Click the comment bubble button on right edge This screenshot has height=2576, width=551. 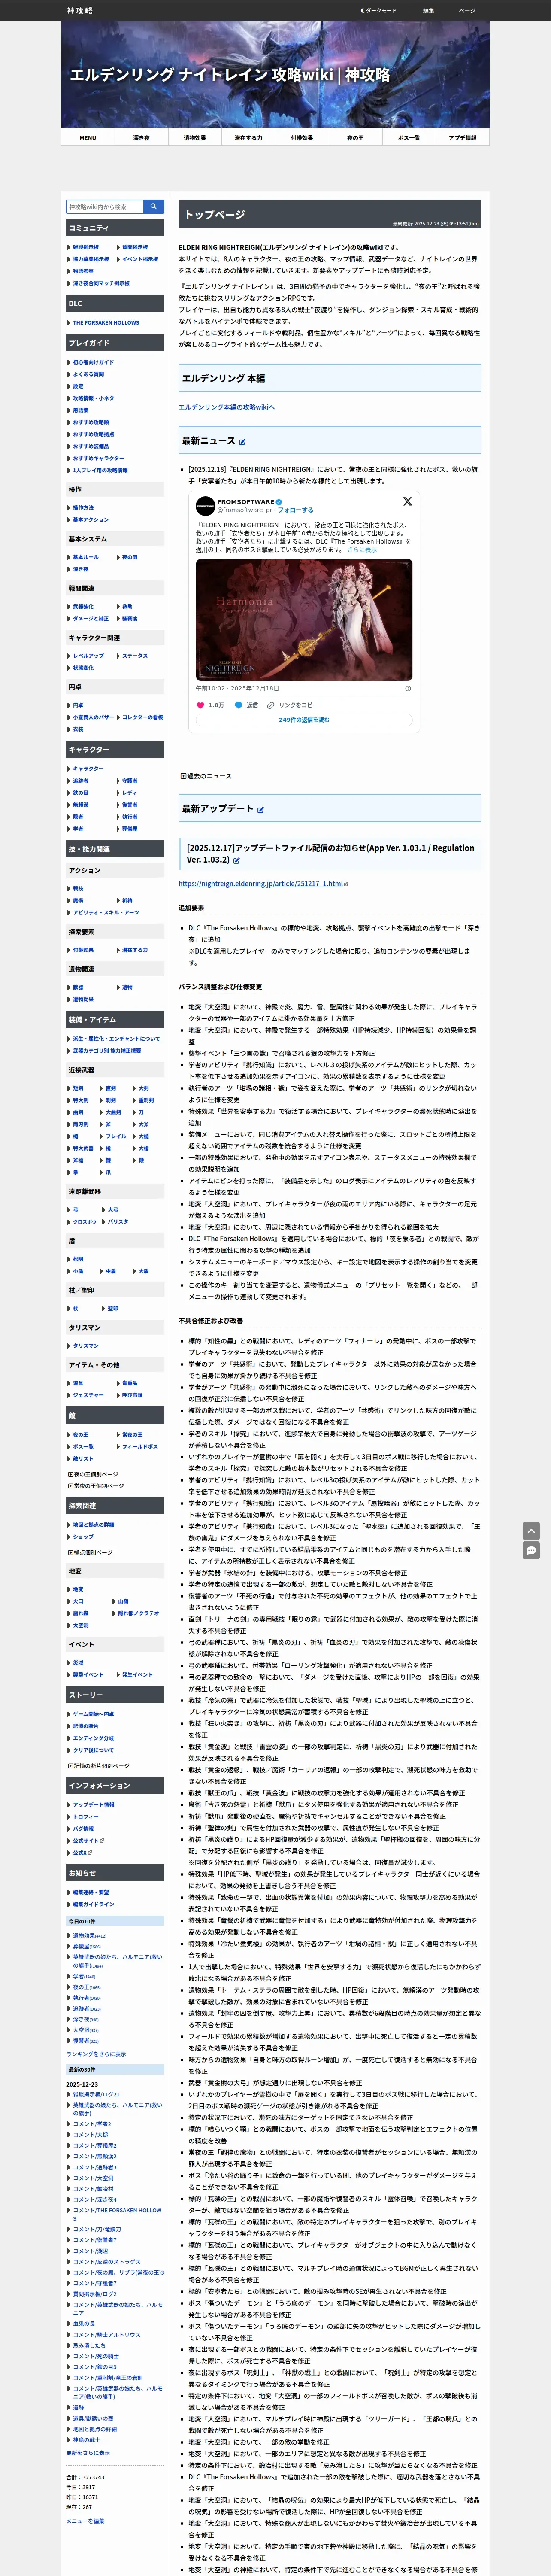coord(531,1550)
